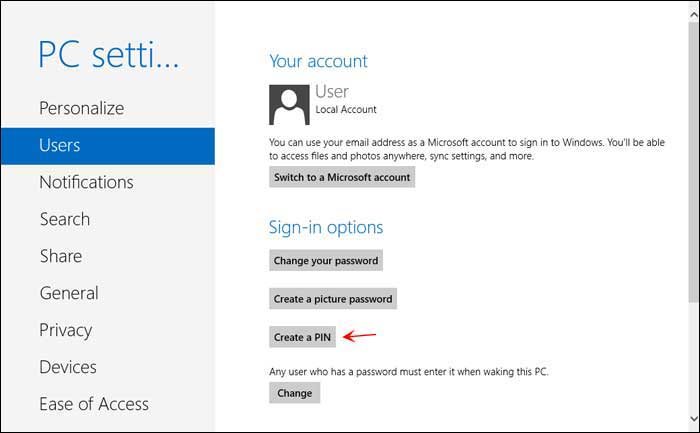The height and width of the screenshot is (433, 700).
Task: Select the Users category
Action: (x=108, y=146)
